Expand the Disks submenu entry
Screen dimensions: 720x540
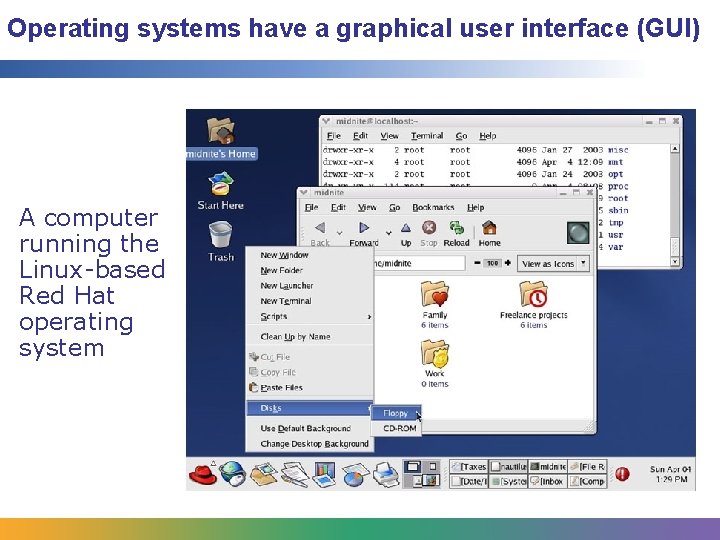click(x=310, y=408)
